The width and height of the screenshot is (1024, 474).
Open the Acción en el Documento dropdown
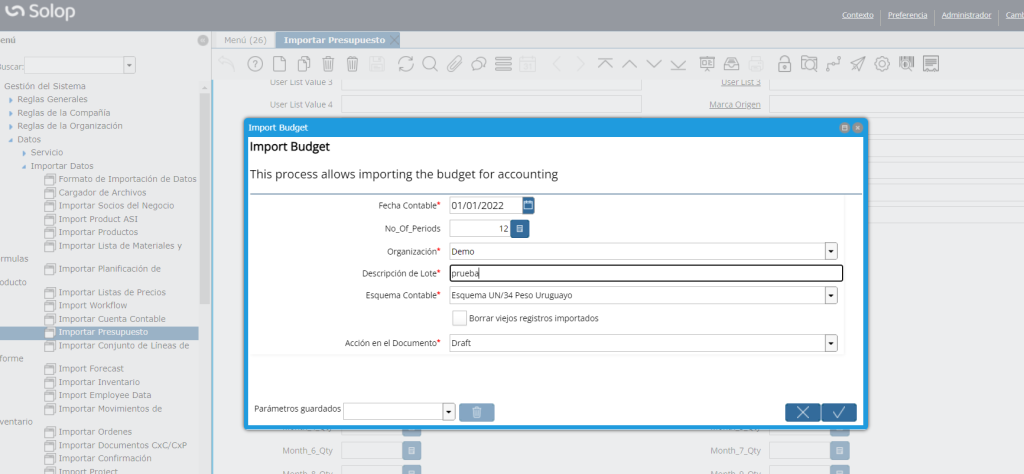click(830, 343)
